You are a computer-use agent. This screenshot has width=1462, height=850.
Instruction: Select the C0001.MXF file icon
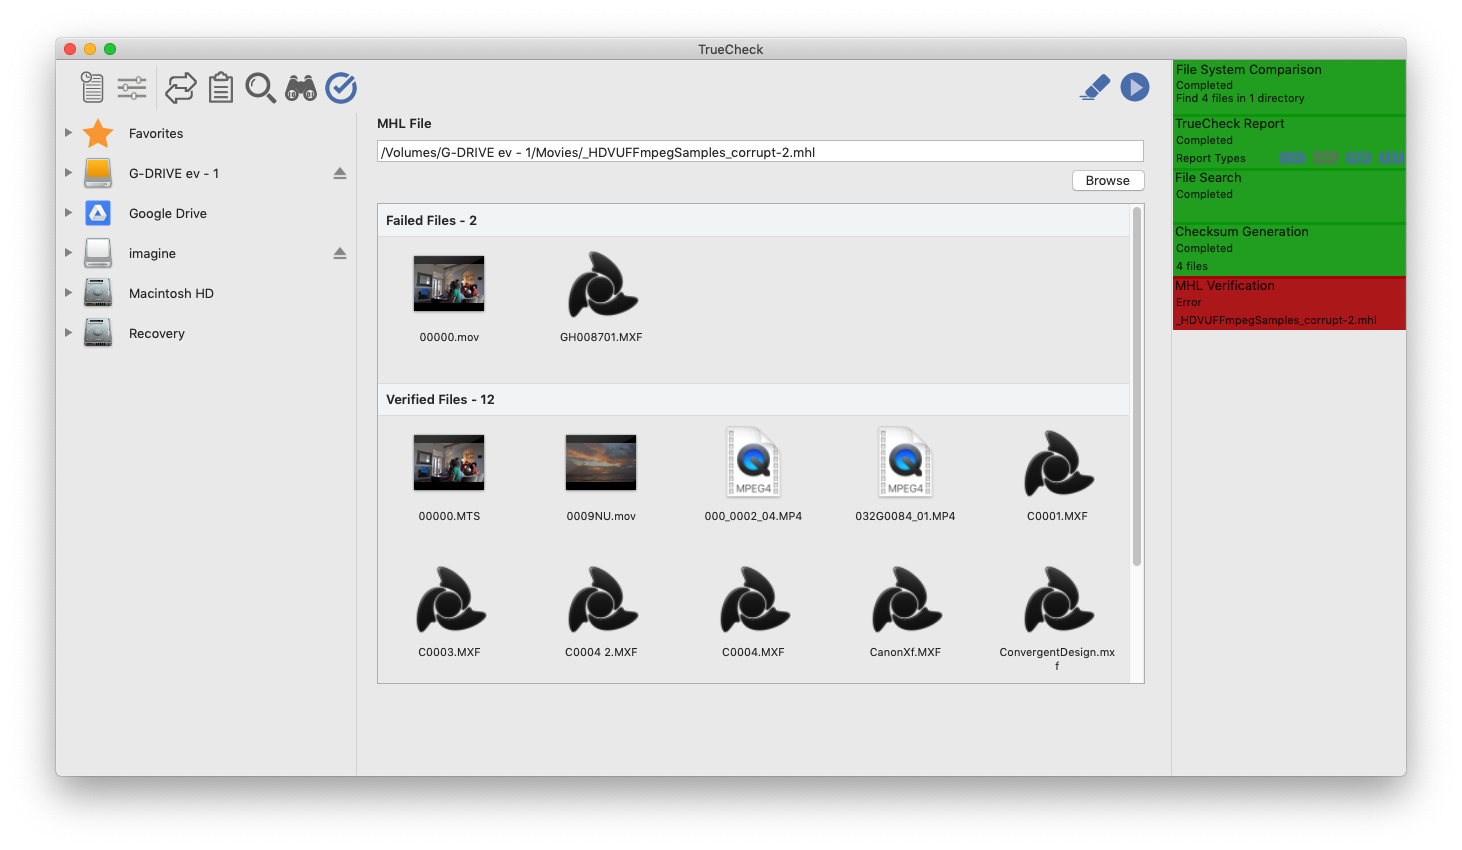pos(1058,464)
